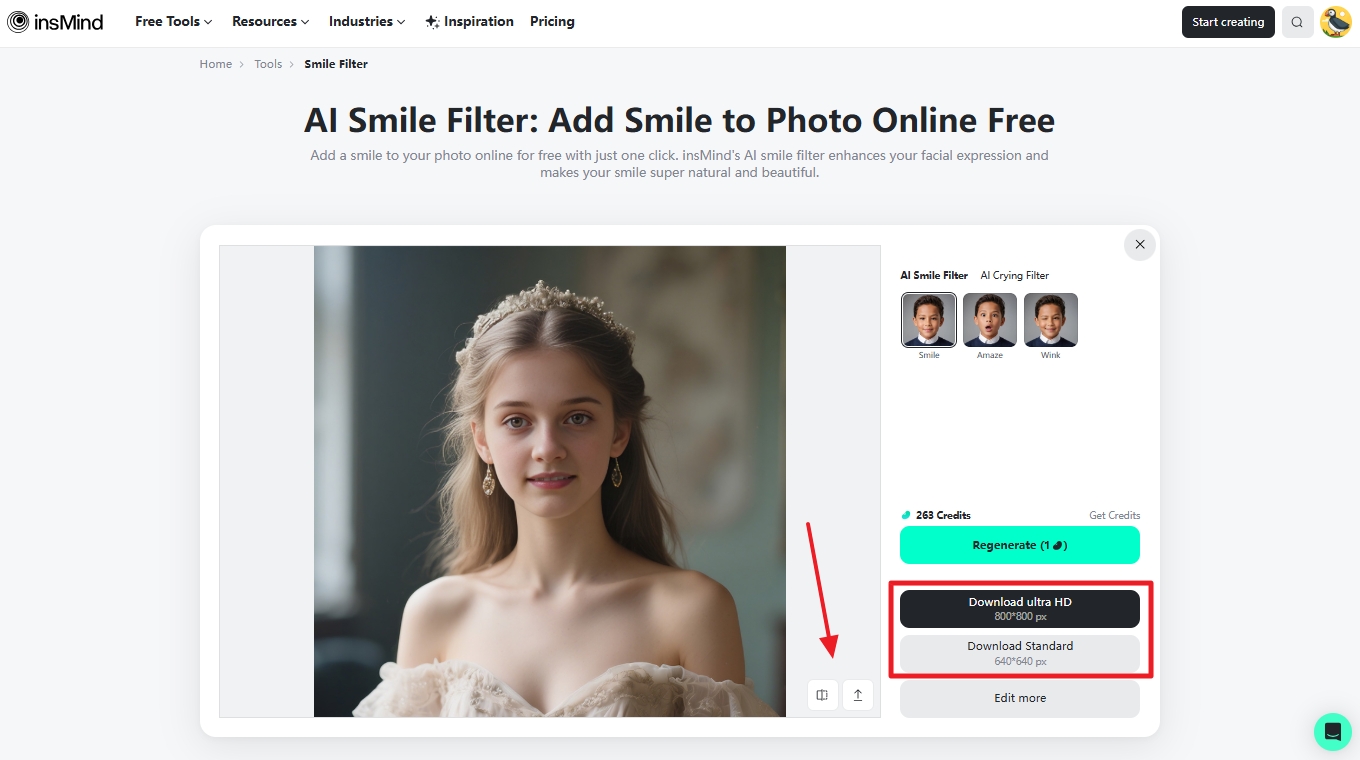The width and height of the screenshot is (1360, 760).
Task: Switch to AI Crying Filter tab
Action: click(x=1014, y=275)
